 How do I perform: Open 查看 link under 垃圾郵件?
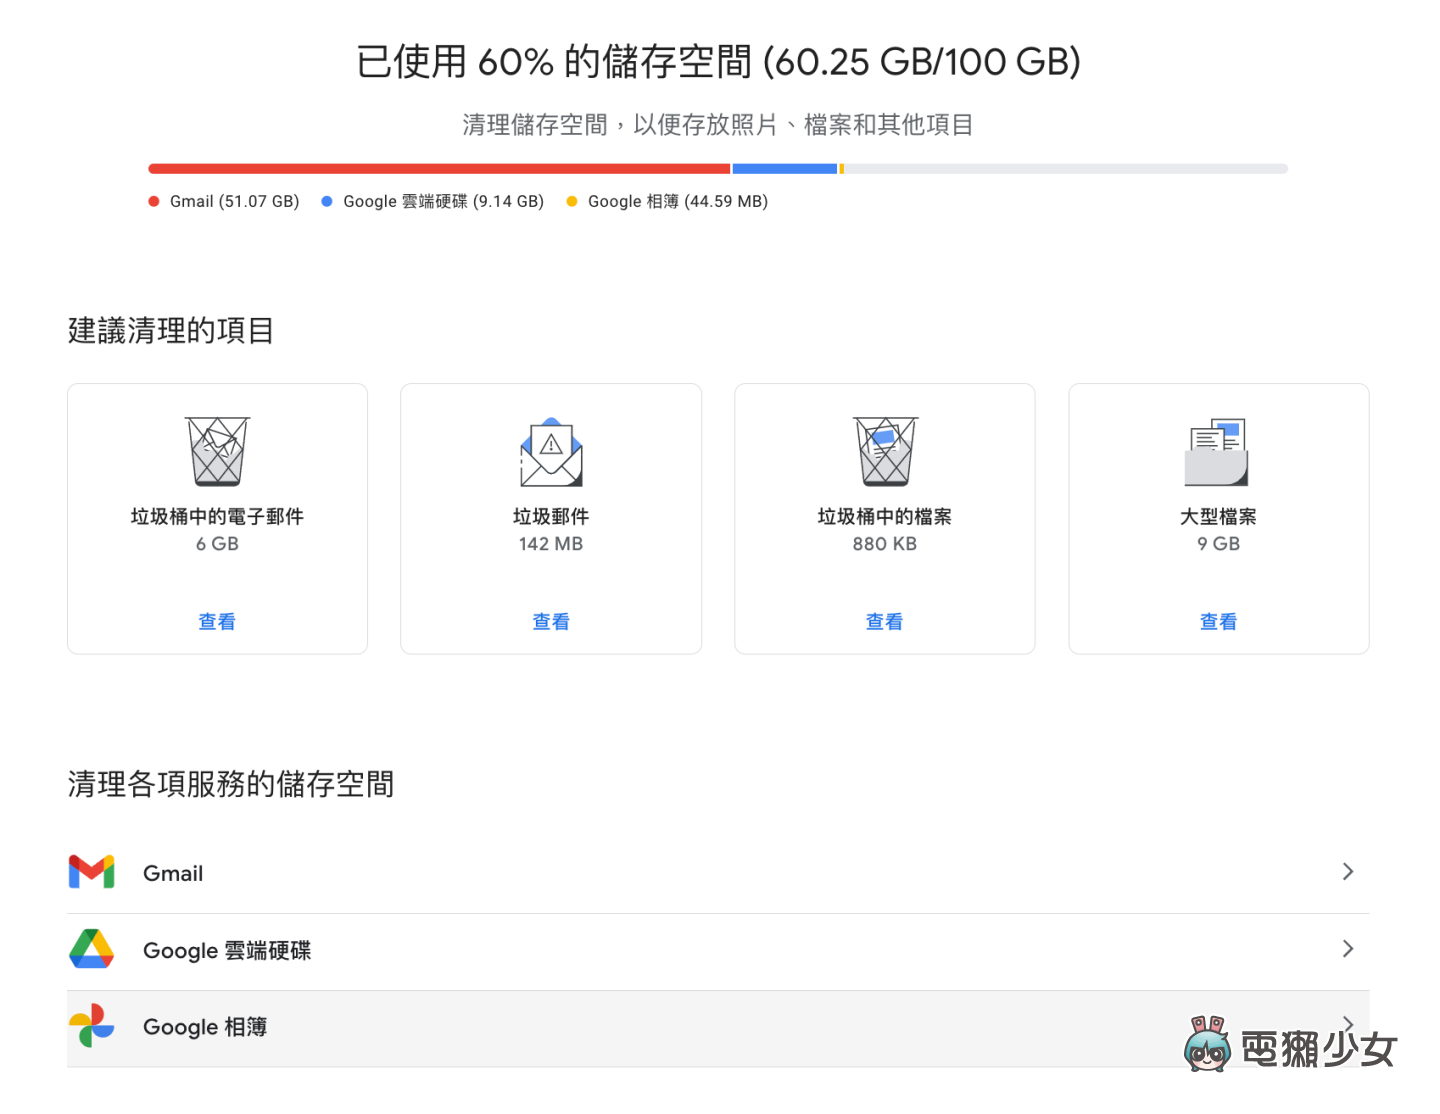551,622
